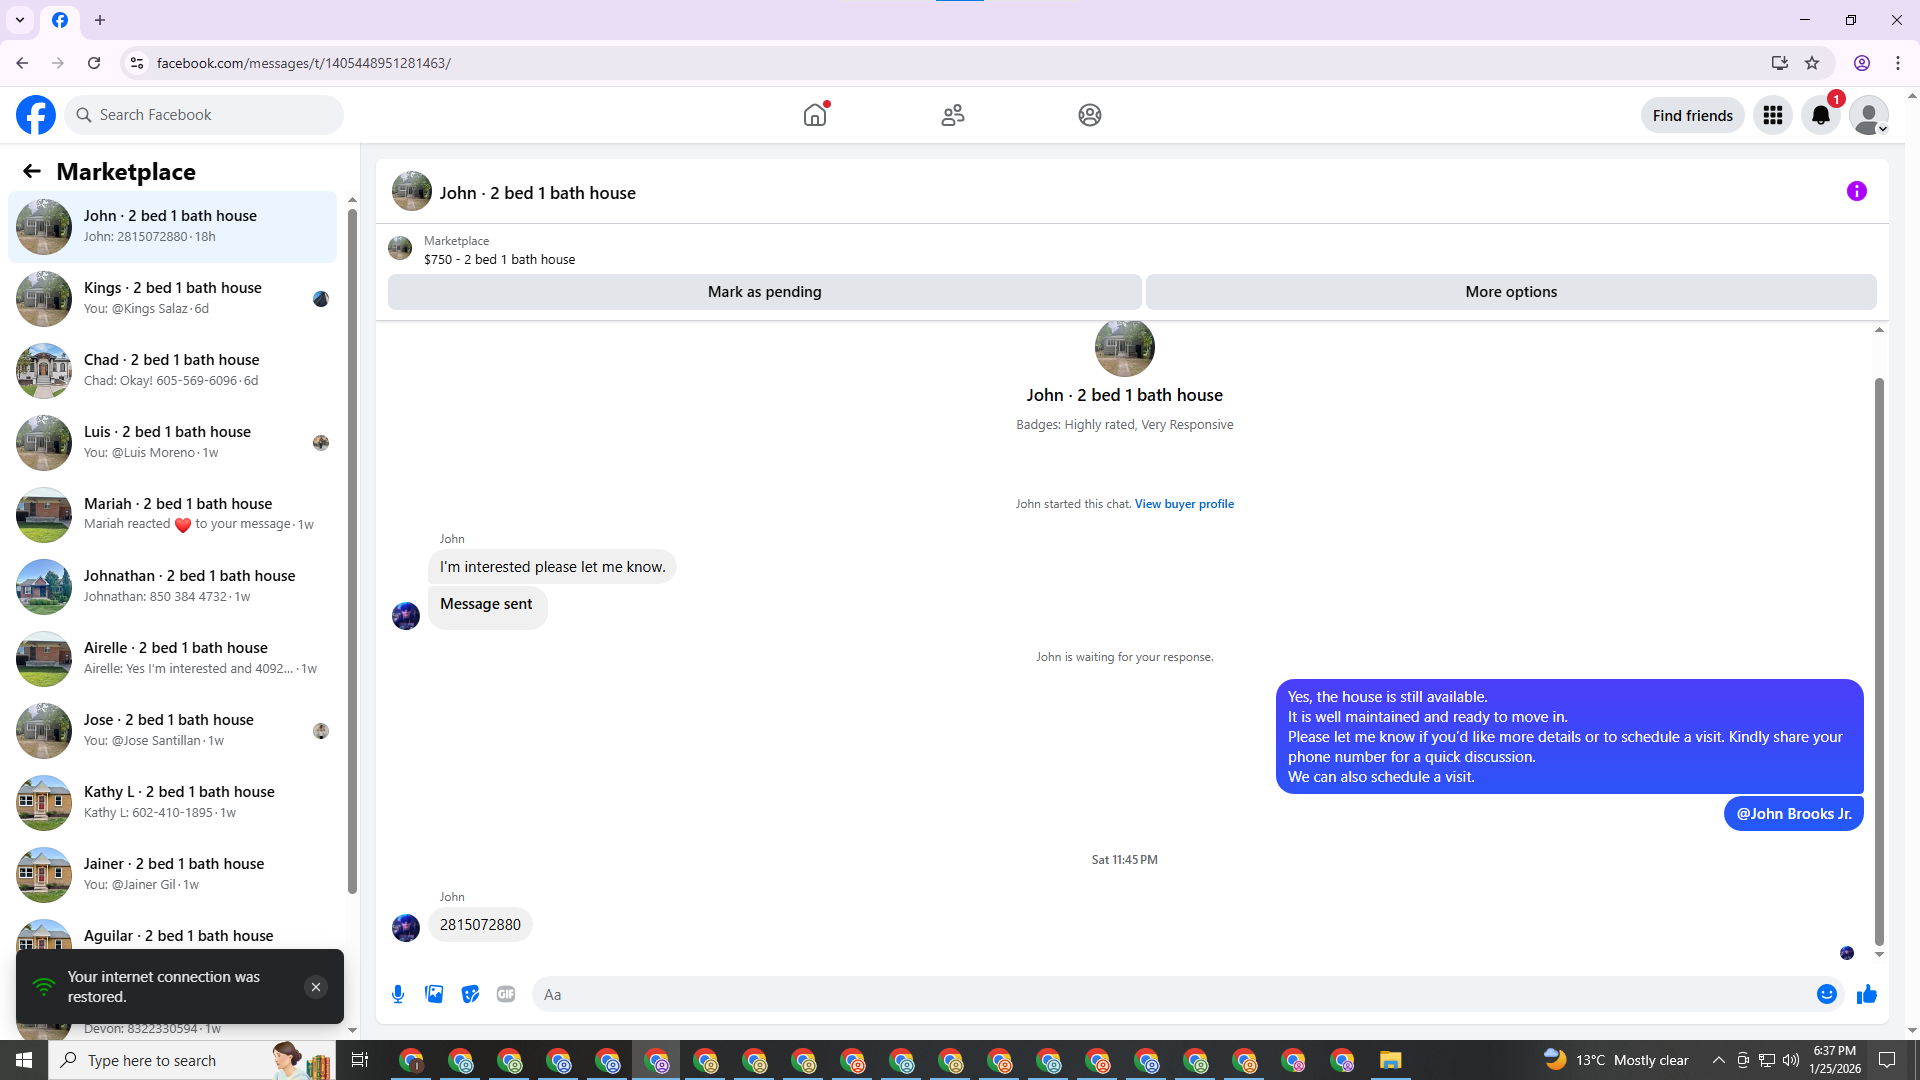Show hidden system tray icons

(x=1718, y=1060)
